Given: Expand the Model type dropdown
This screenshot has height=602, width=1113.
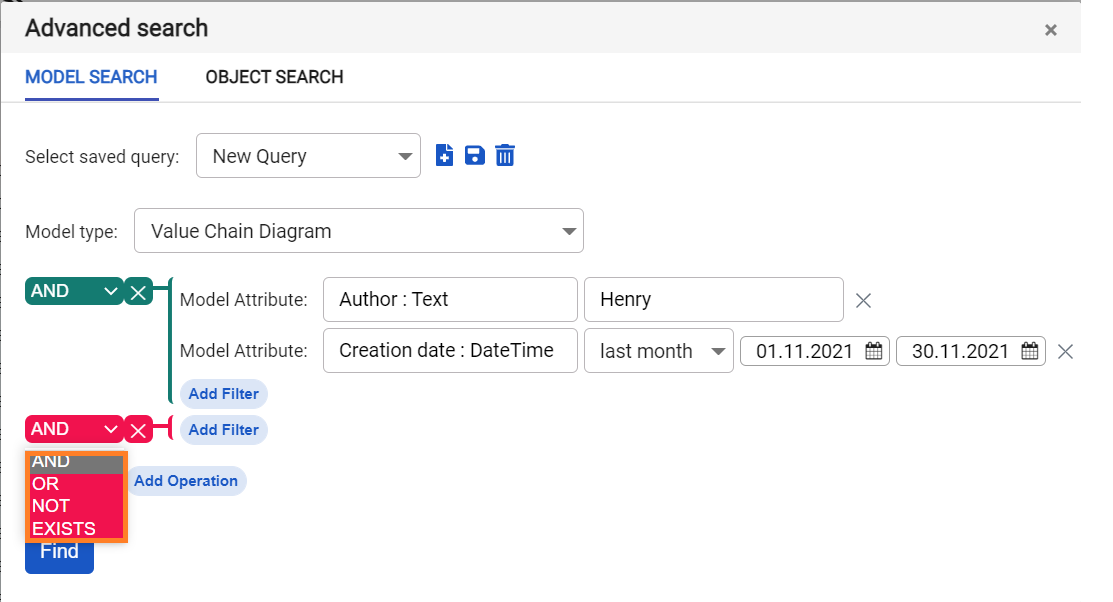Looking at the screenshot, I should click(x=358, y=231).
